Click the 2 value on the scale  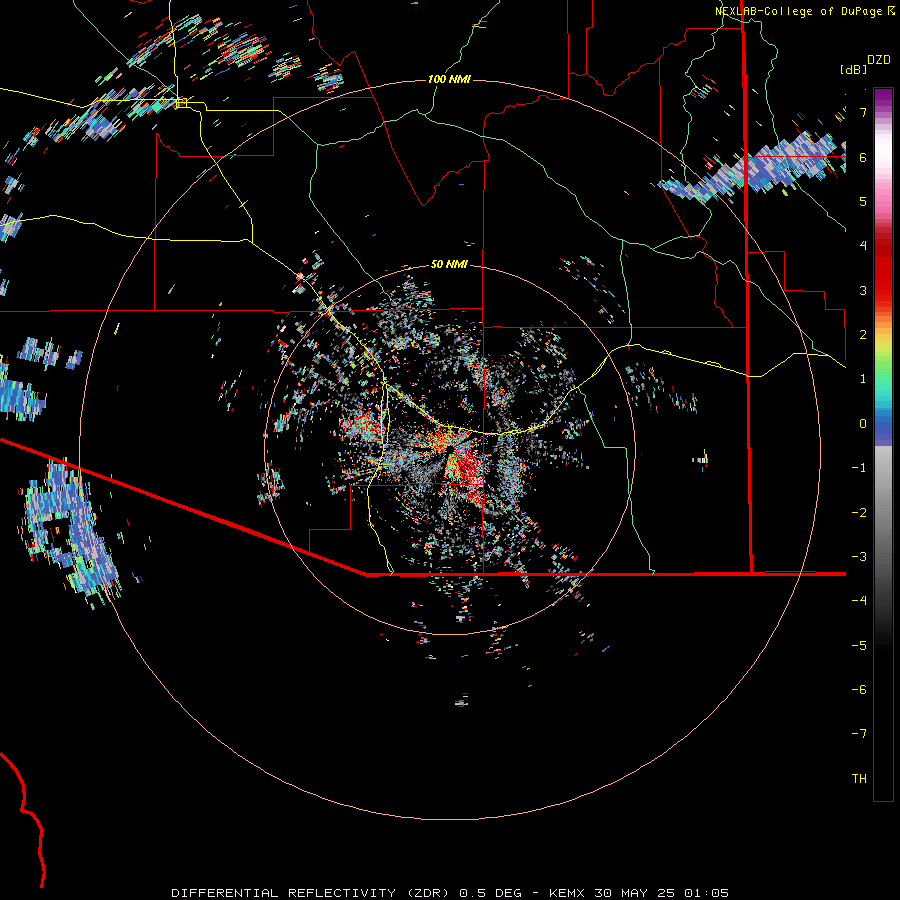[x=863, y=335]
